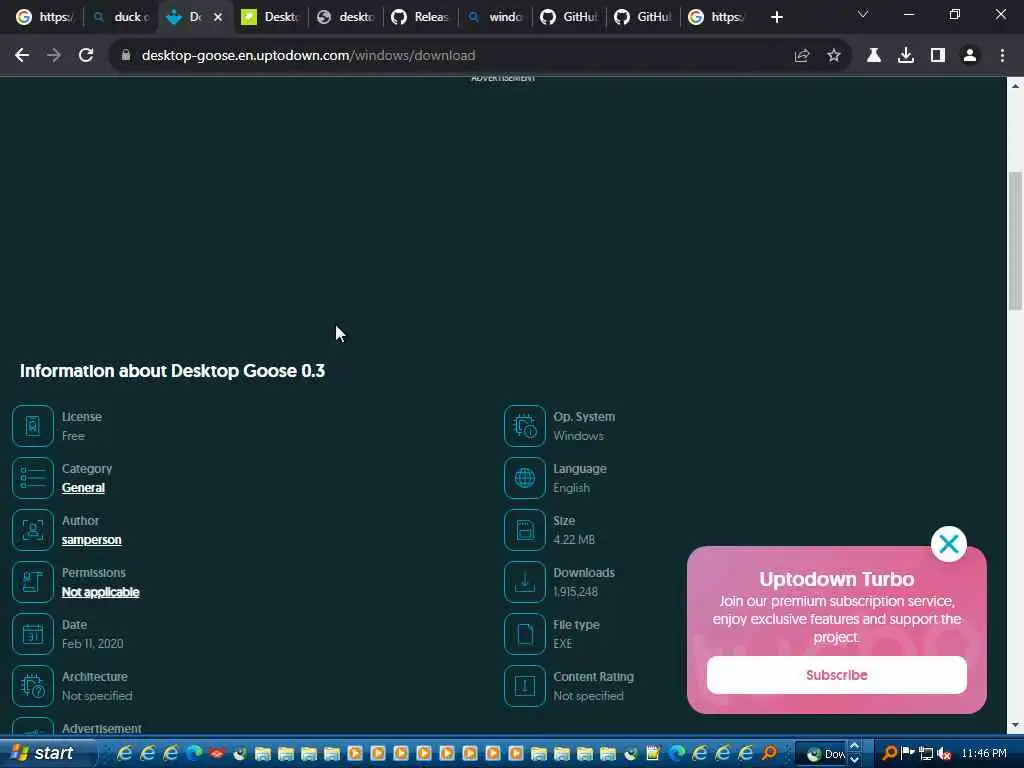Click the '4.22 MB' size value
Image resolution: width=1024 pixels, height=768 pixels.
(574, 539)
